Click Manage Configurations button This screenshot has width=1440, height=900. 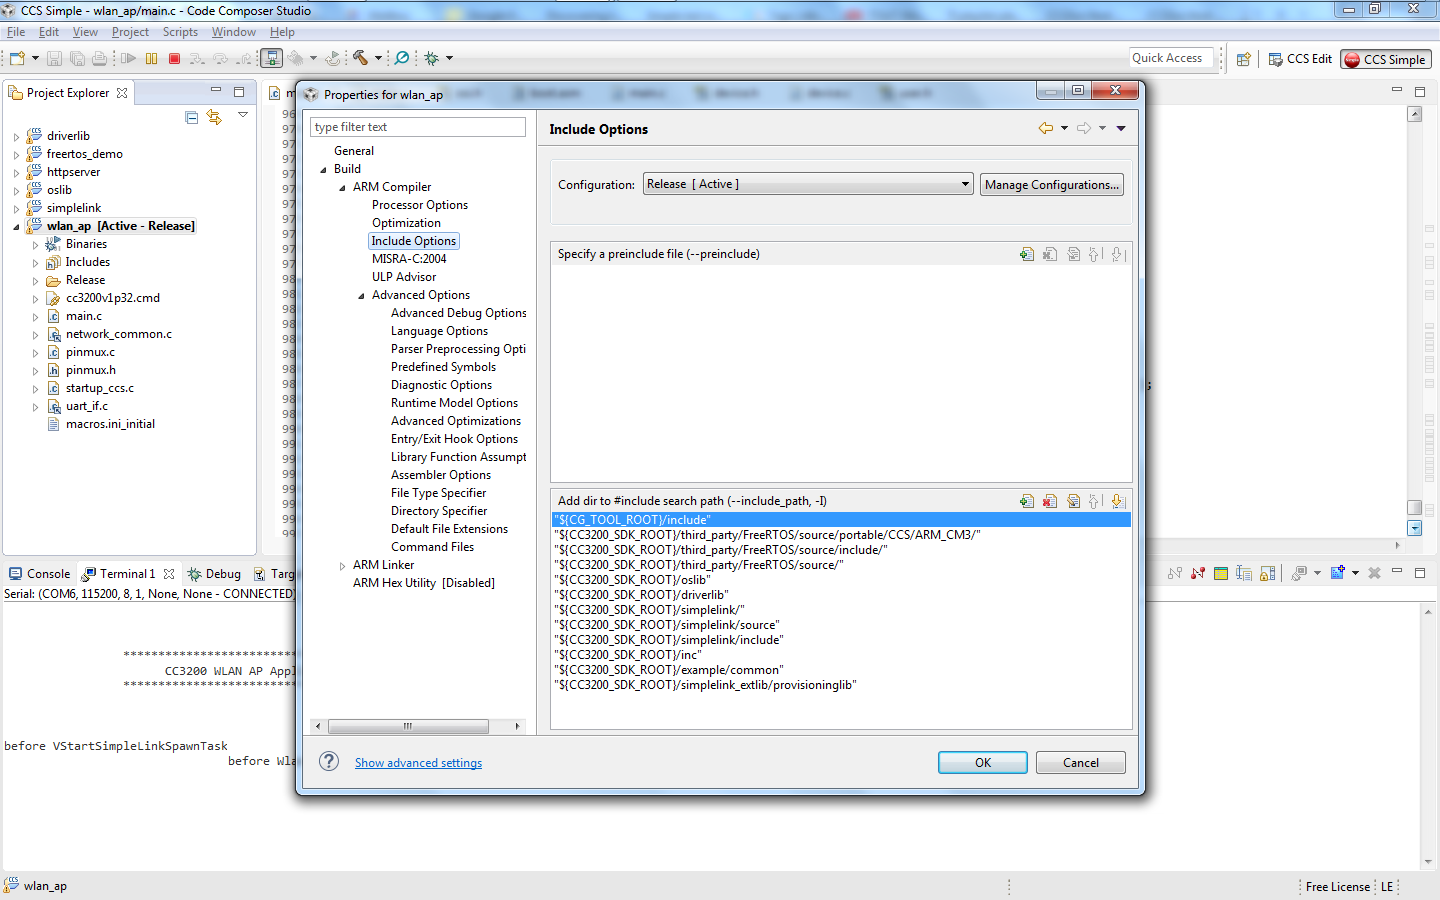pyautogui.click(x=1052, y=185)
